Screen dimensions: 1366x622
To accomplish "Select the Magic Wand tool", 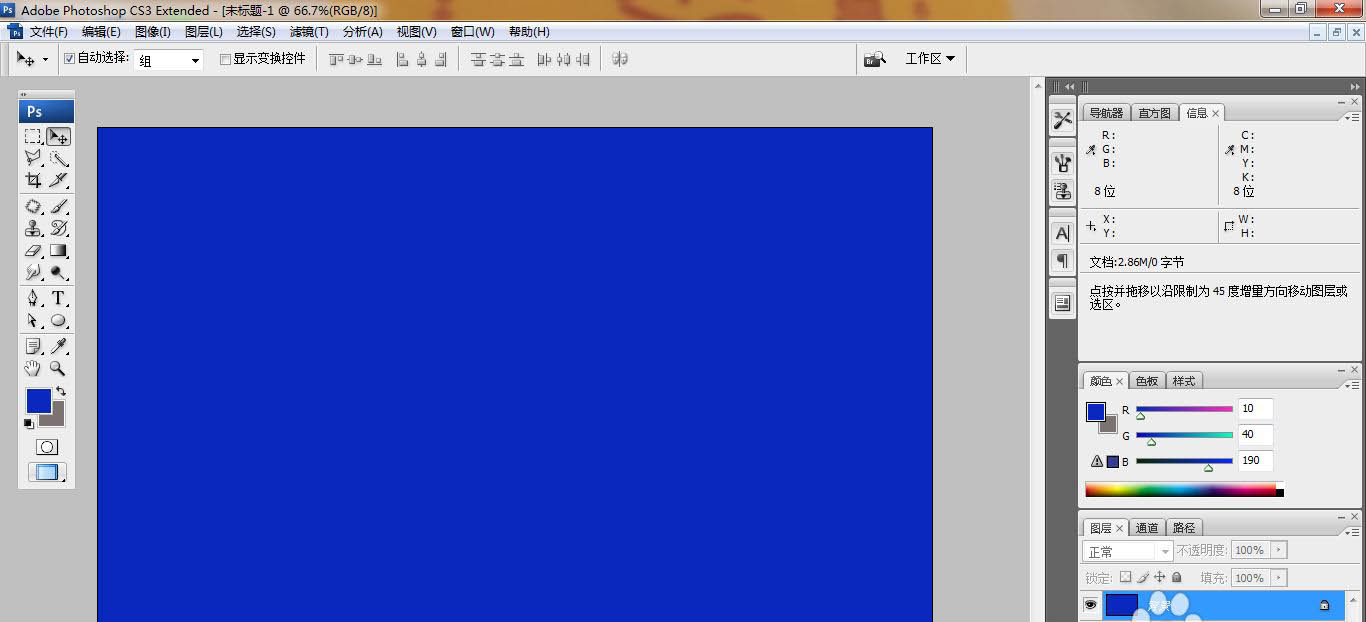I will click(59, 159).
